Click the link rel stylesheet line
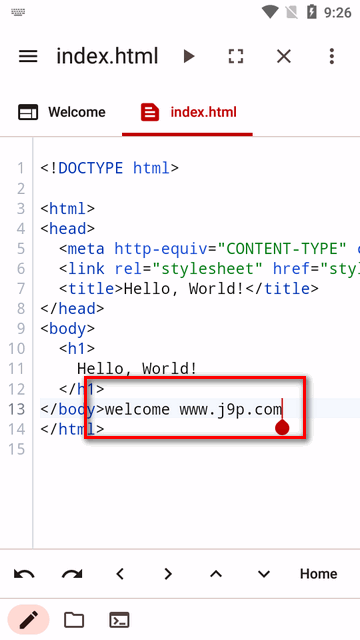This screenshot has height=640, width=360. (x=209, y=268)
